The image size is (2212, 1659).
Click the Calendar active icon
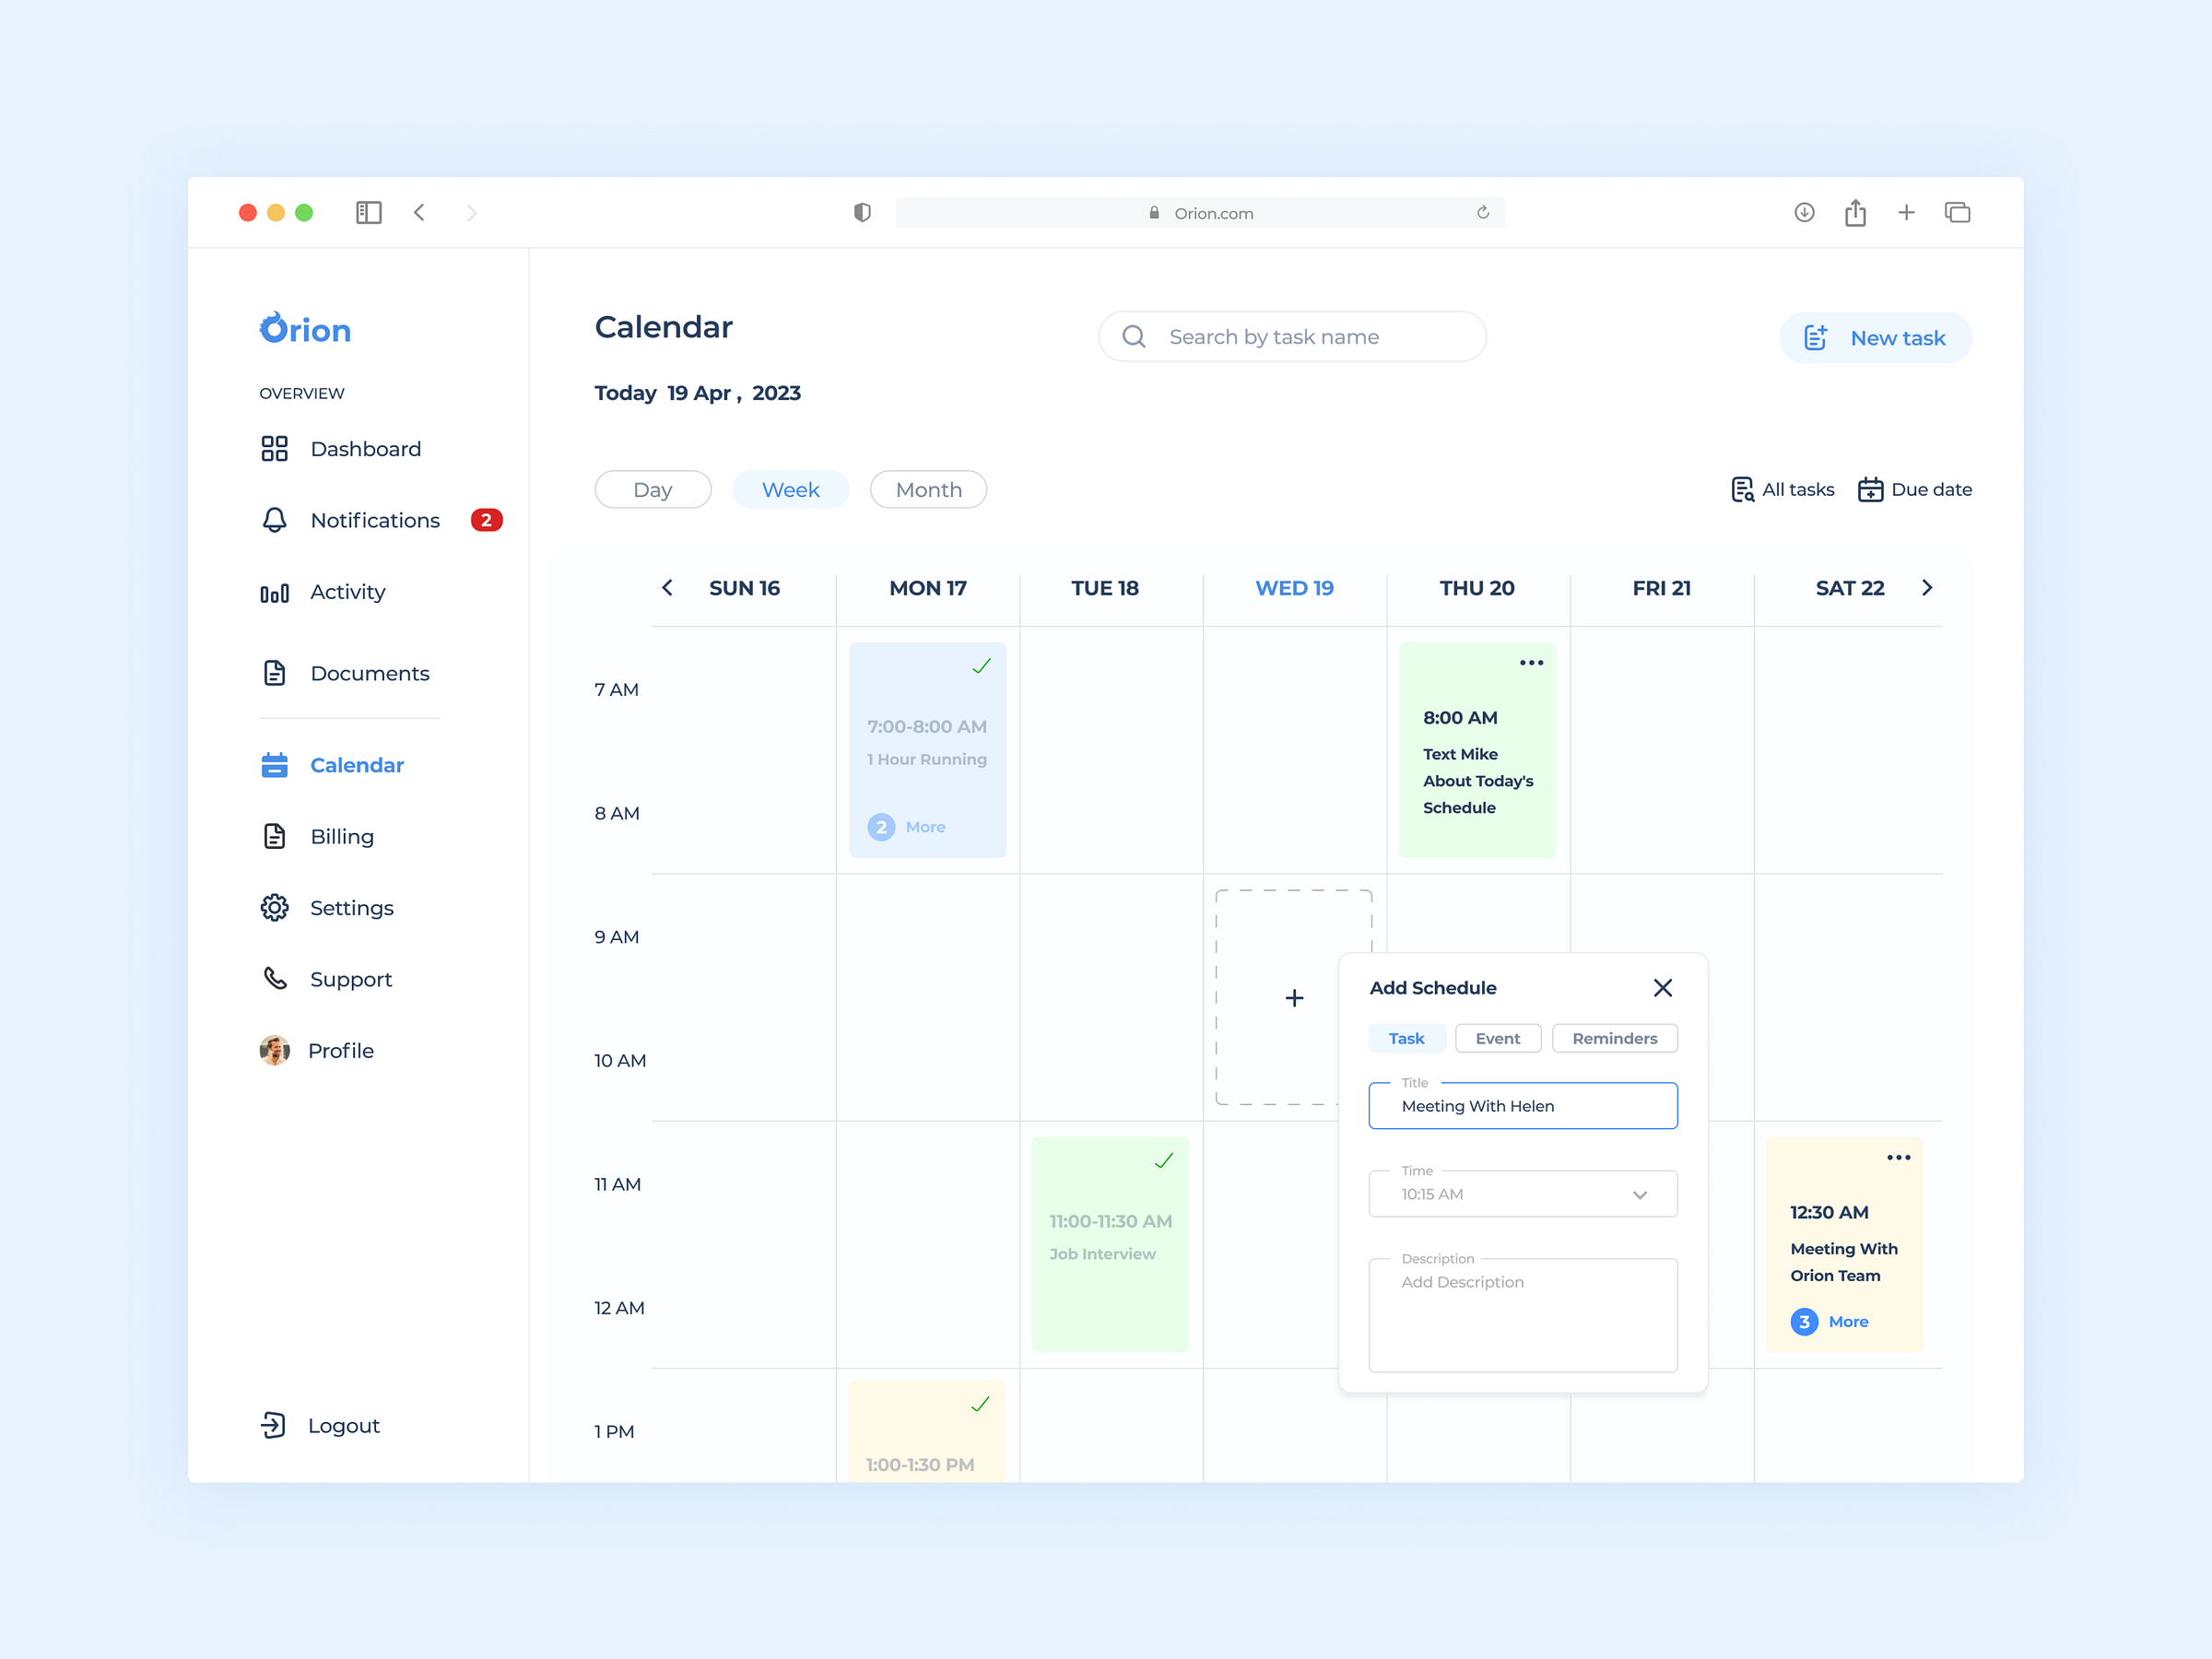272,763
